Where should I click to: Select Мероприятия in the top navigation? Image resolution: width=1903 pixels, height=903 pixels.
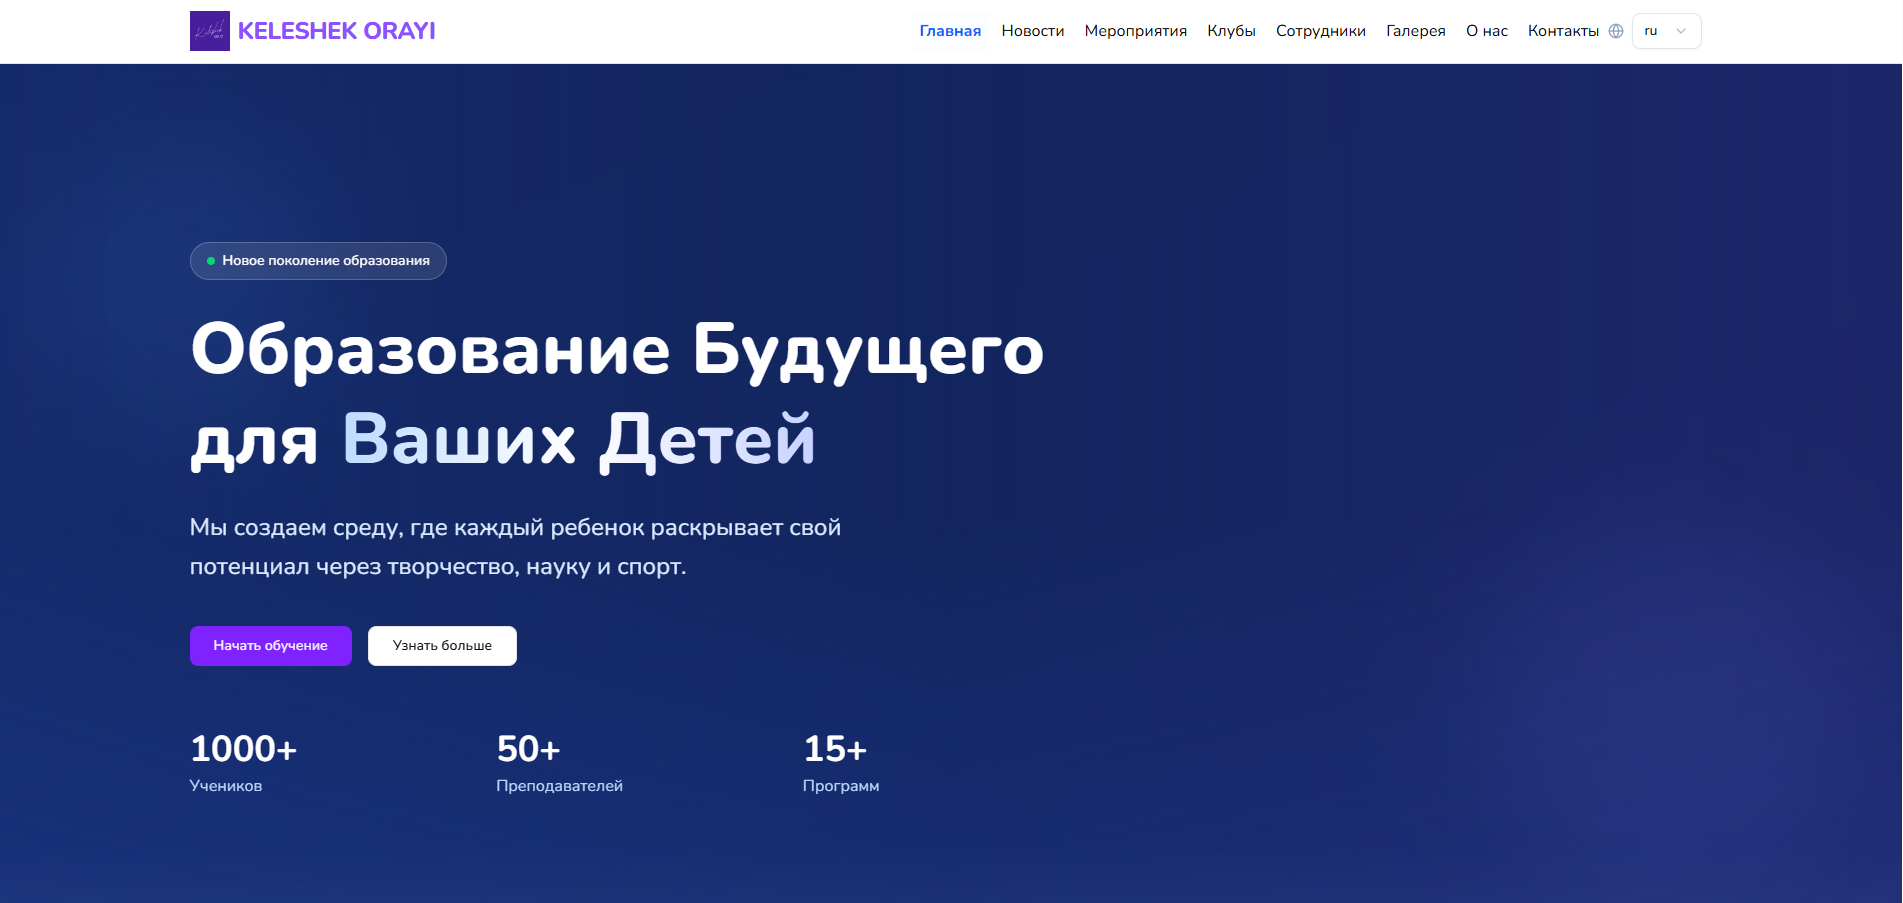[x=1135, y=31]
